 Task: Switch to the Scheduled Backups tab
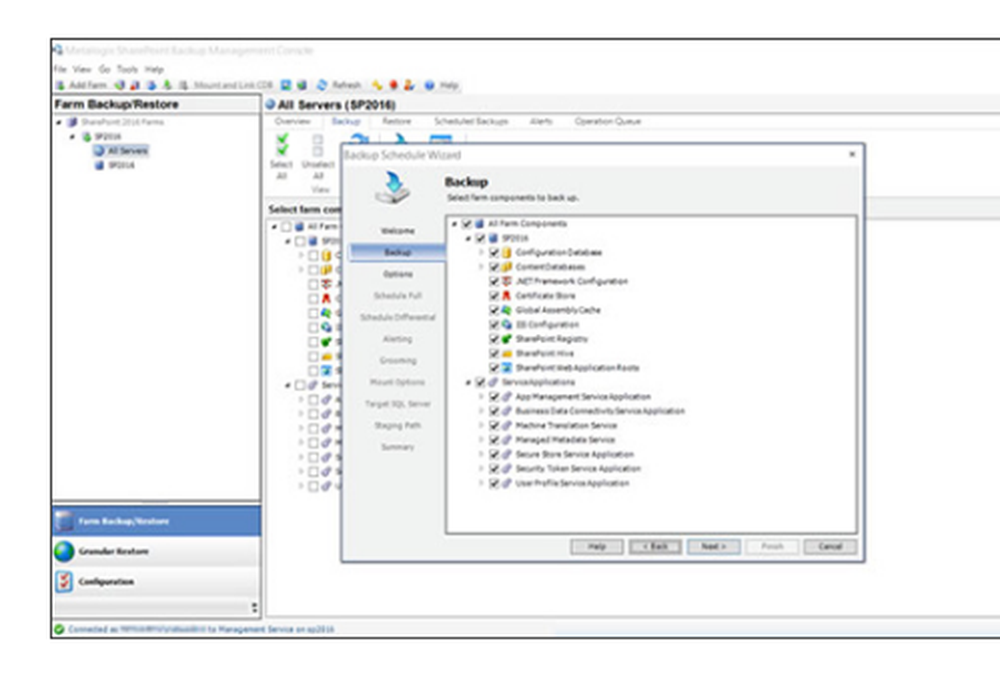click(471, 121)
